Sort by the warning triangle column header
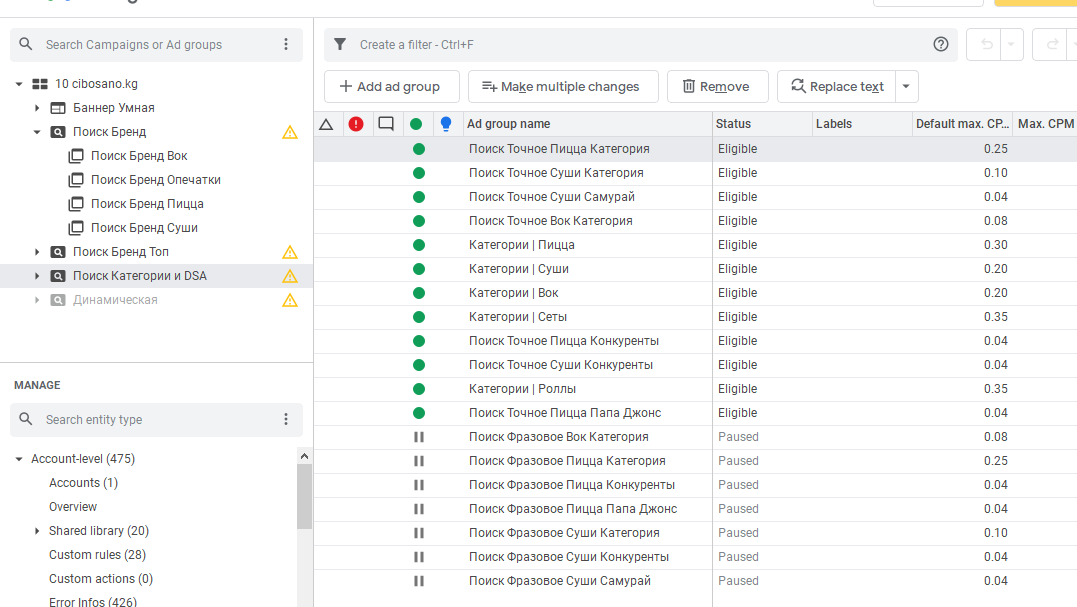 coord(326,124)
